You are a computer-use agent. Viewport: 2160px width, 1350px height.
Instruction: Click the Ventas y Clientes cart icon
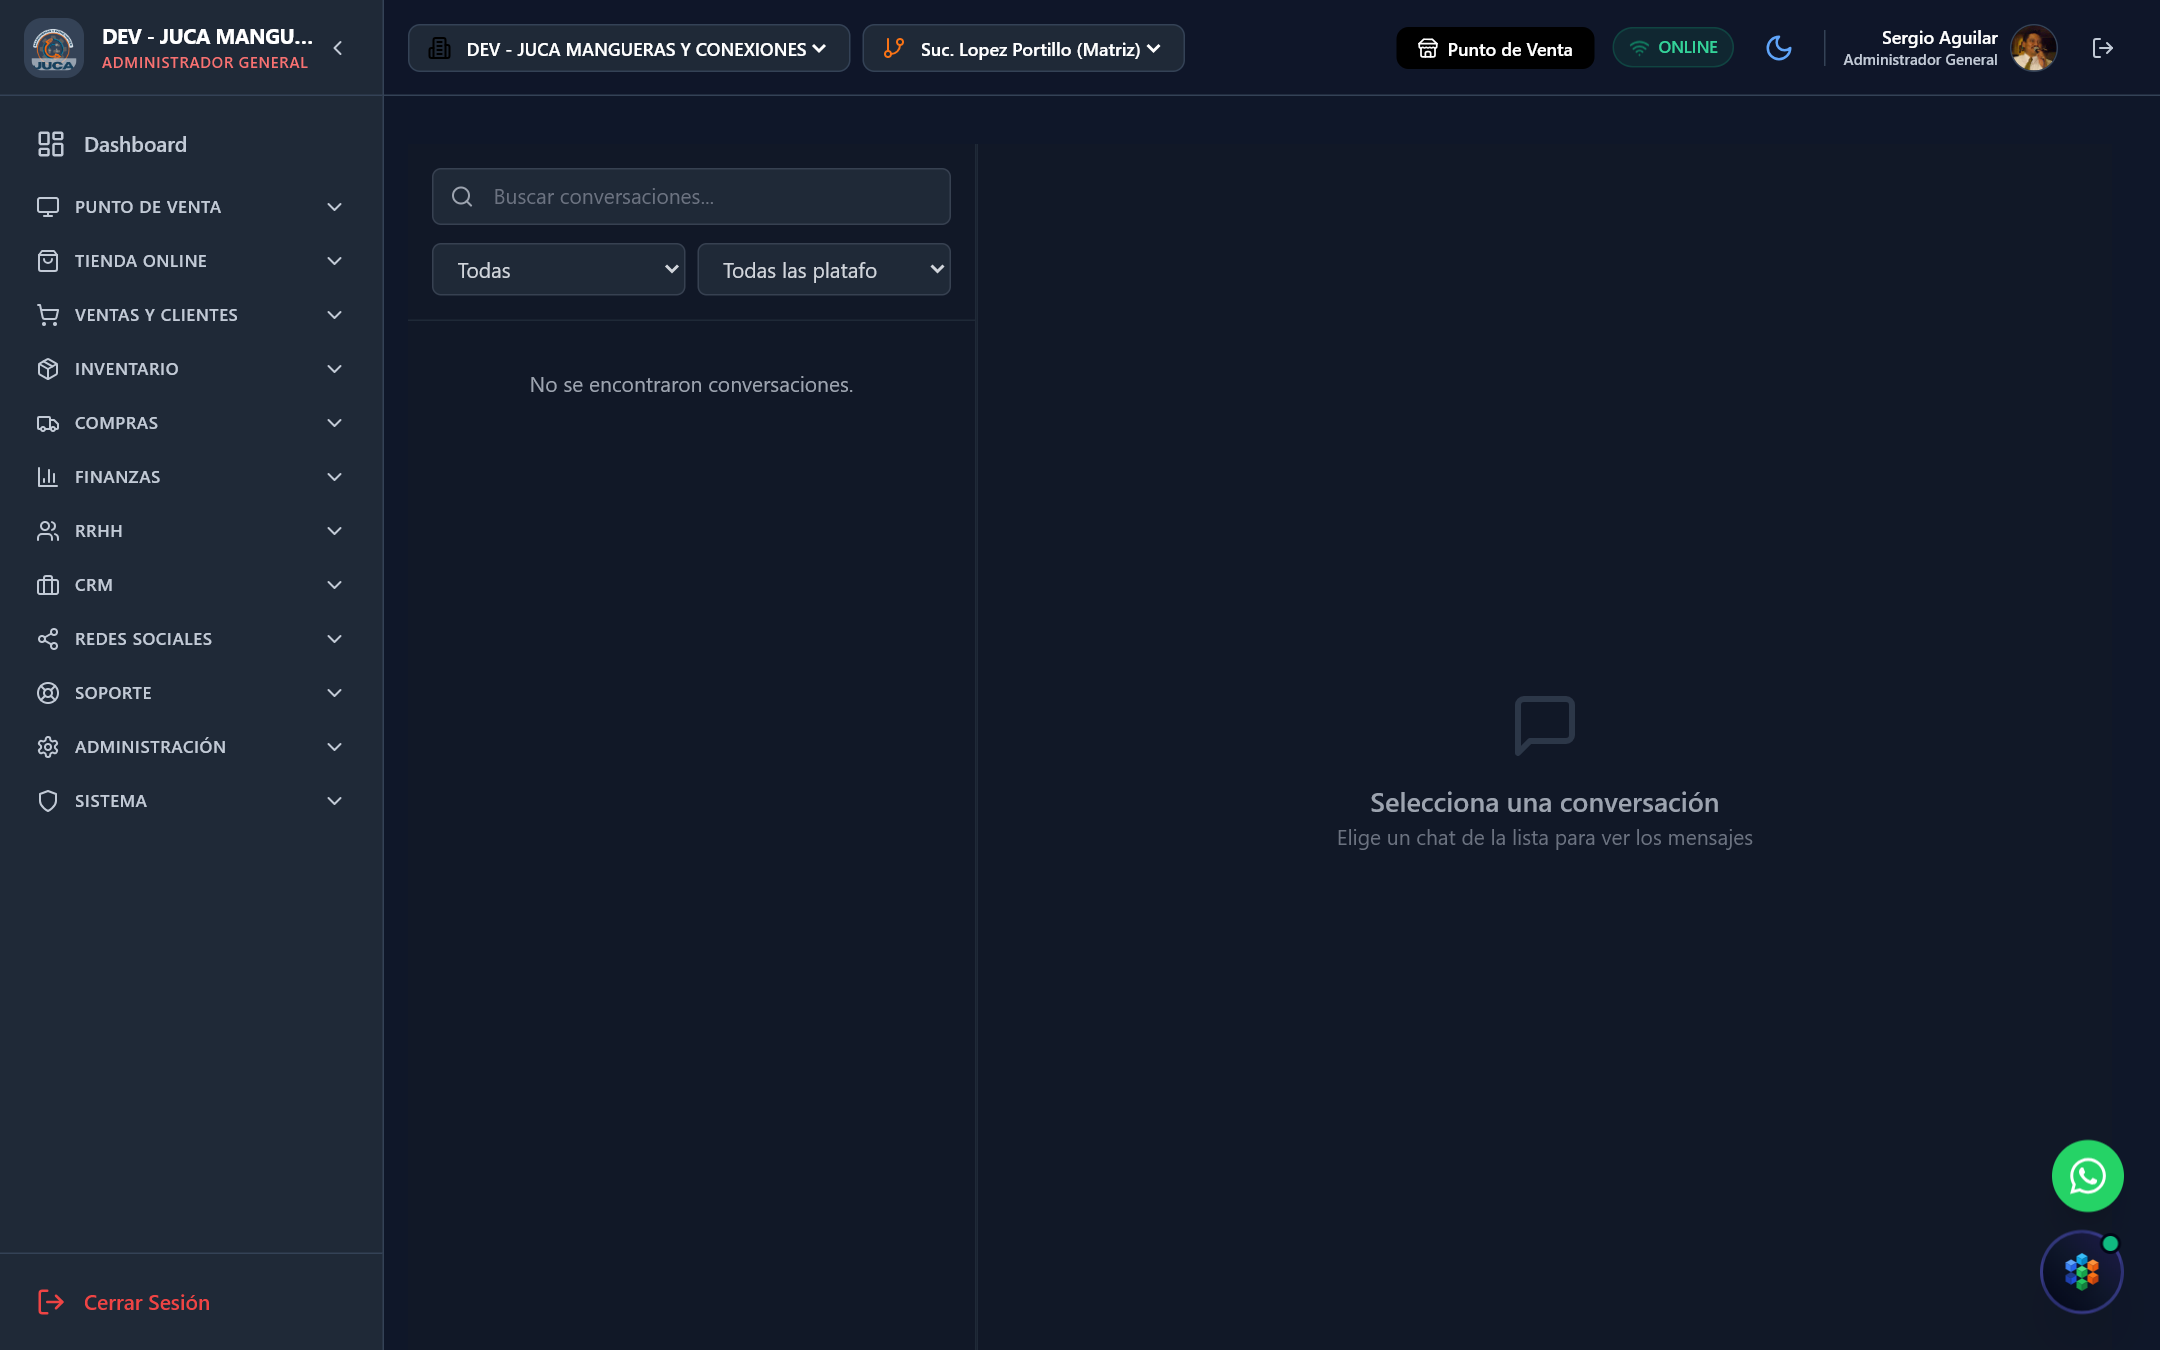tap(48, 315)
